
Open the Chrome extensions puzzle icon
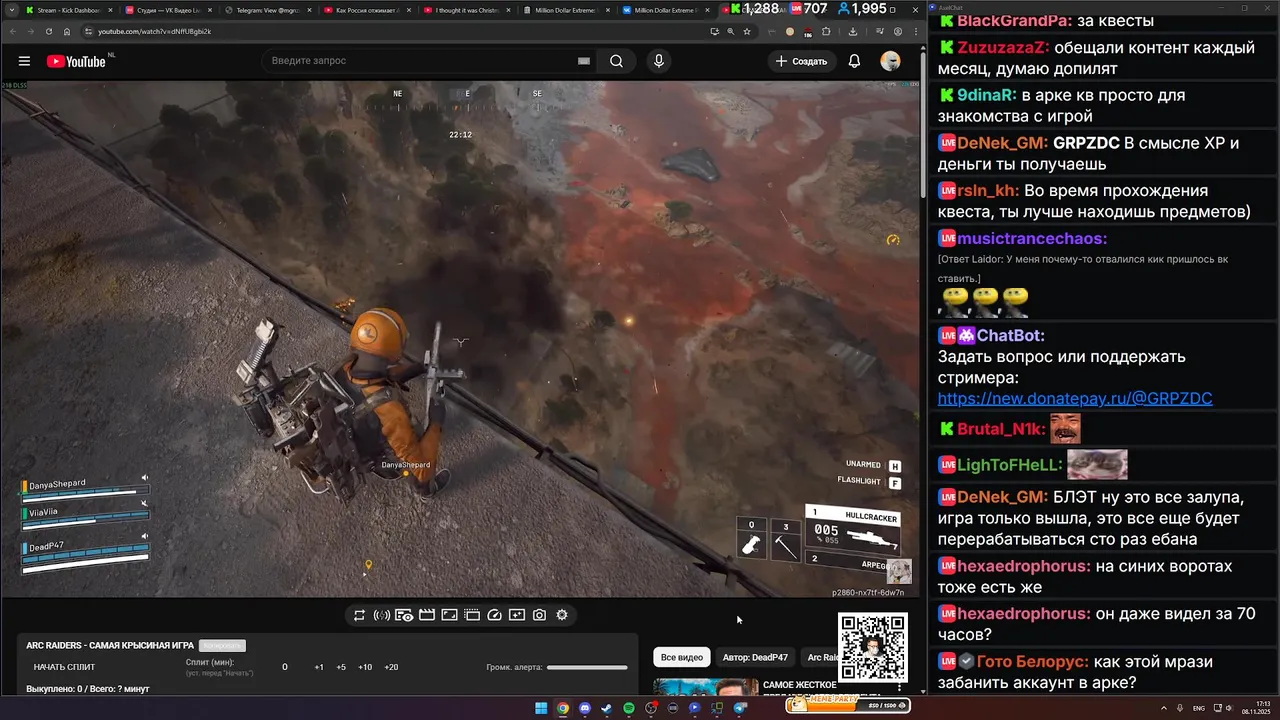(x=826, y=31)
